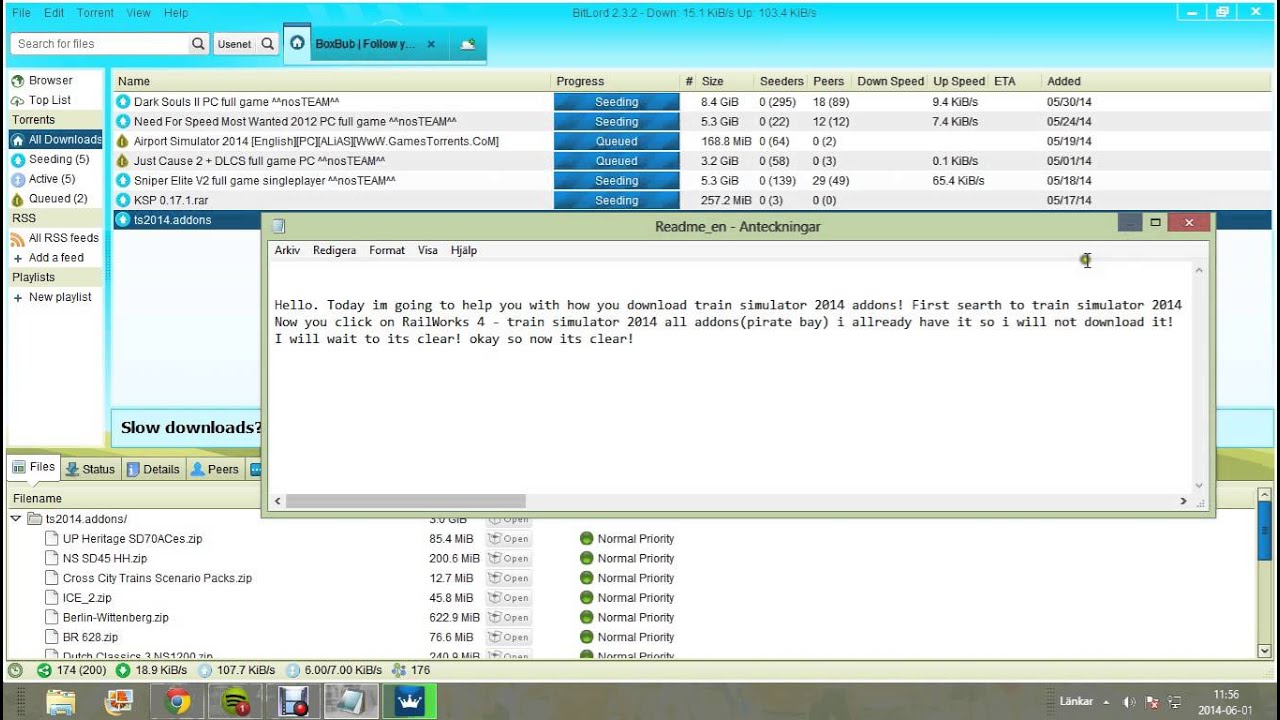Click the Sniper Elite V2 seeding status icon
The height and width of the screenshot is (720, 1280).
click(123, 181)
